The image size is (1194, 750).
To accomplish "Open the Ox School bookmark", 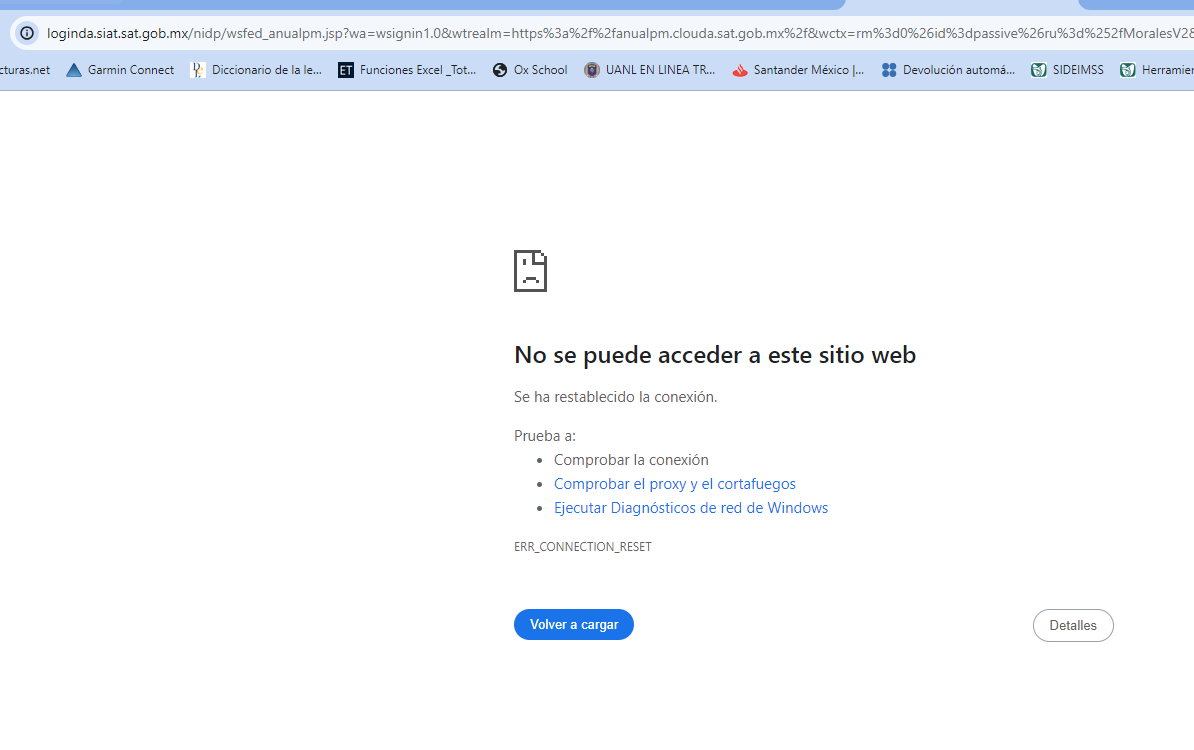I will (530, 70).
